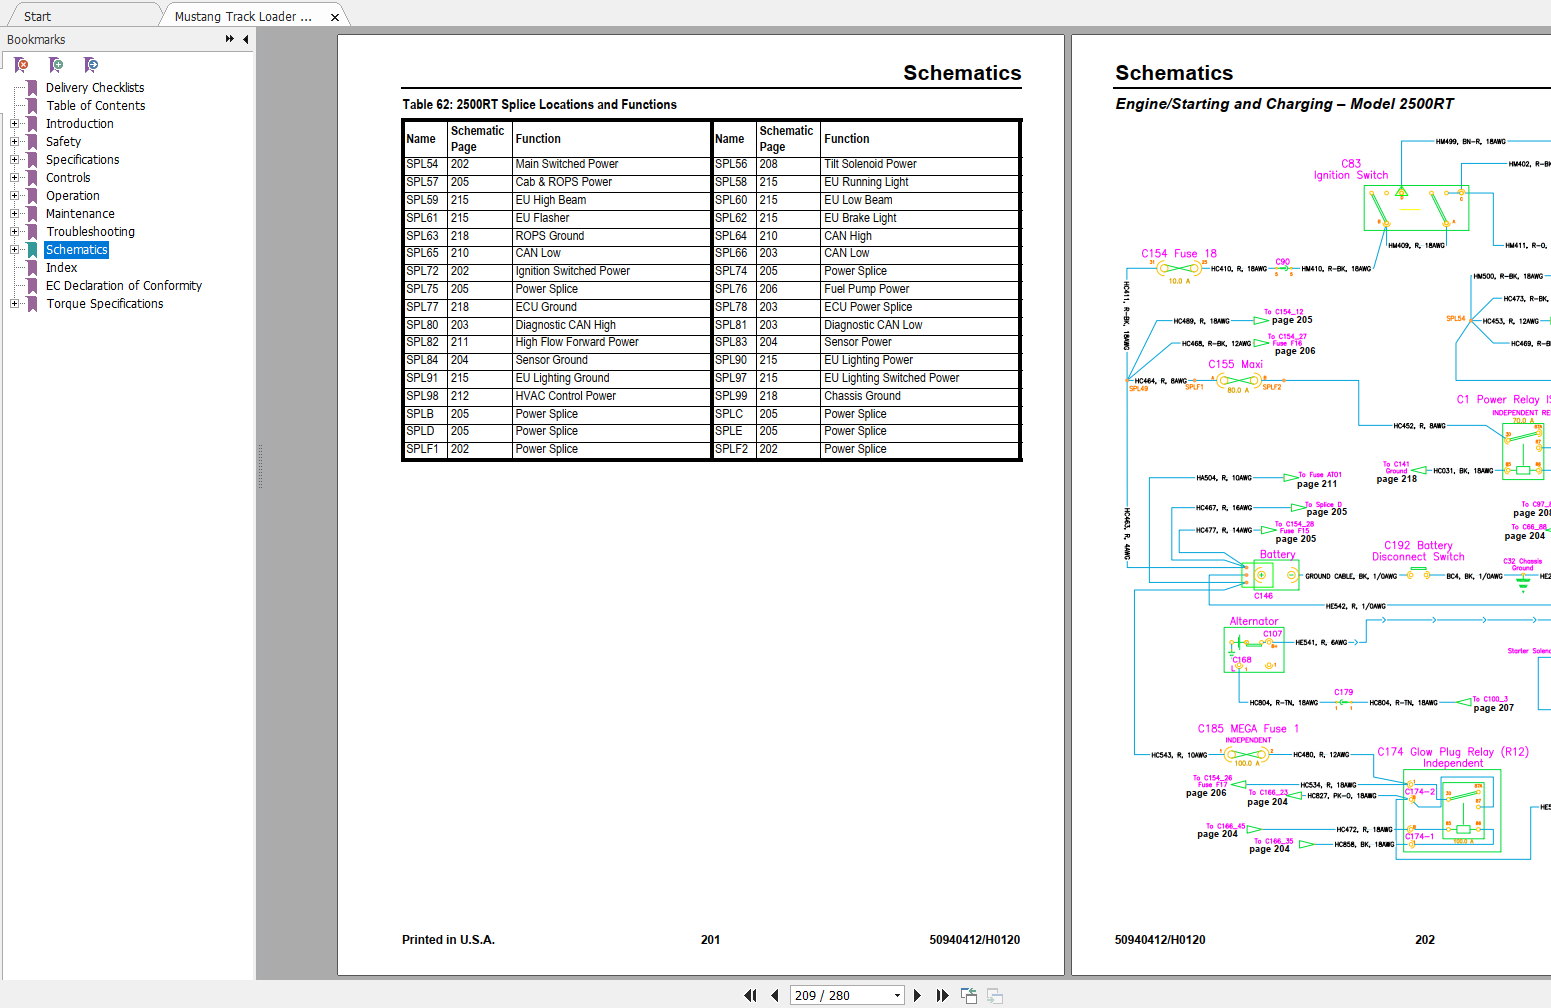The height and width of the screenshot is (1008, 1551).
Task: Click the go to bookmark icon
Action: click(91, 65)
